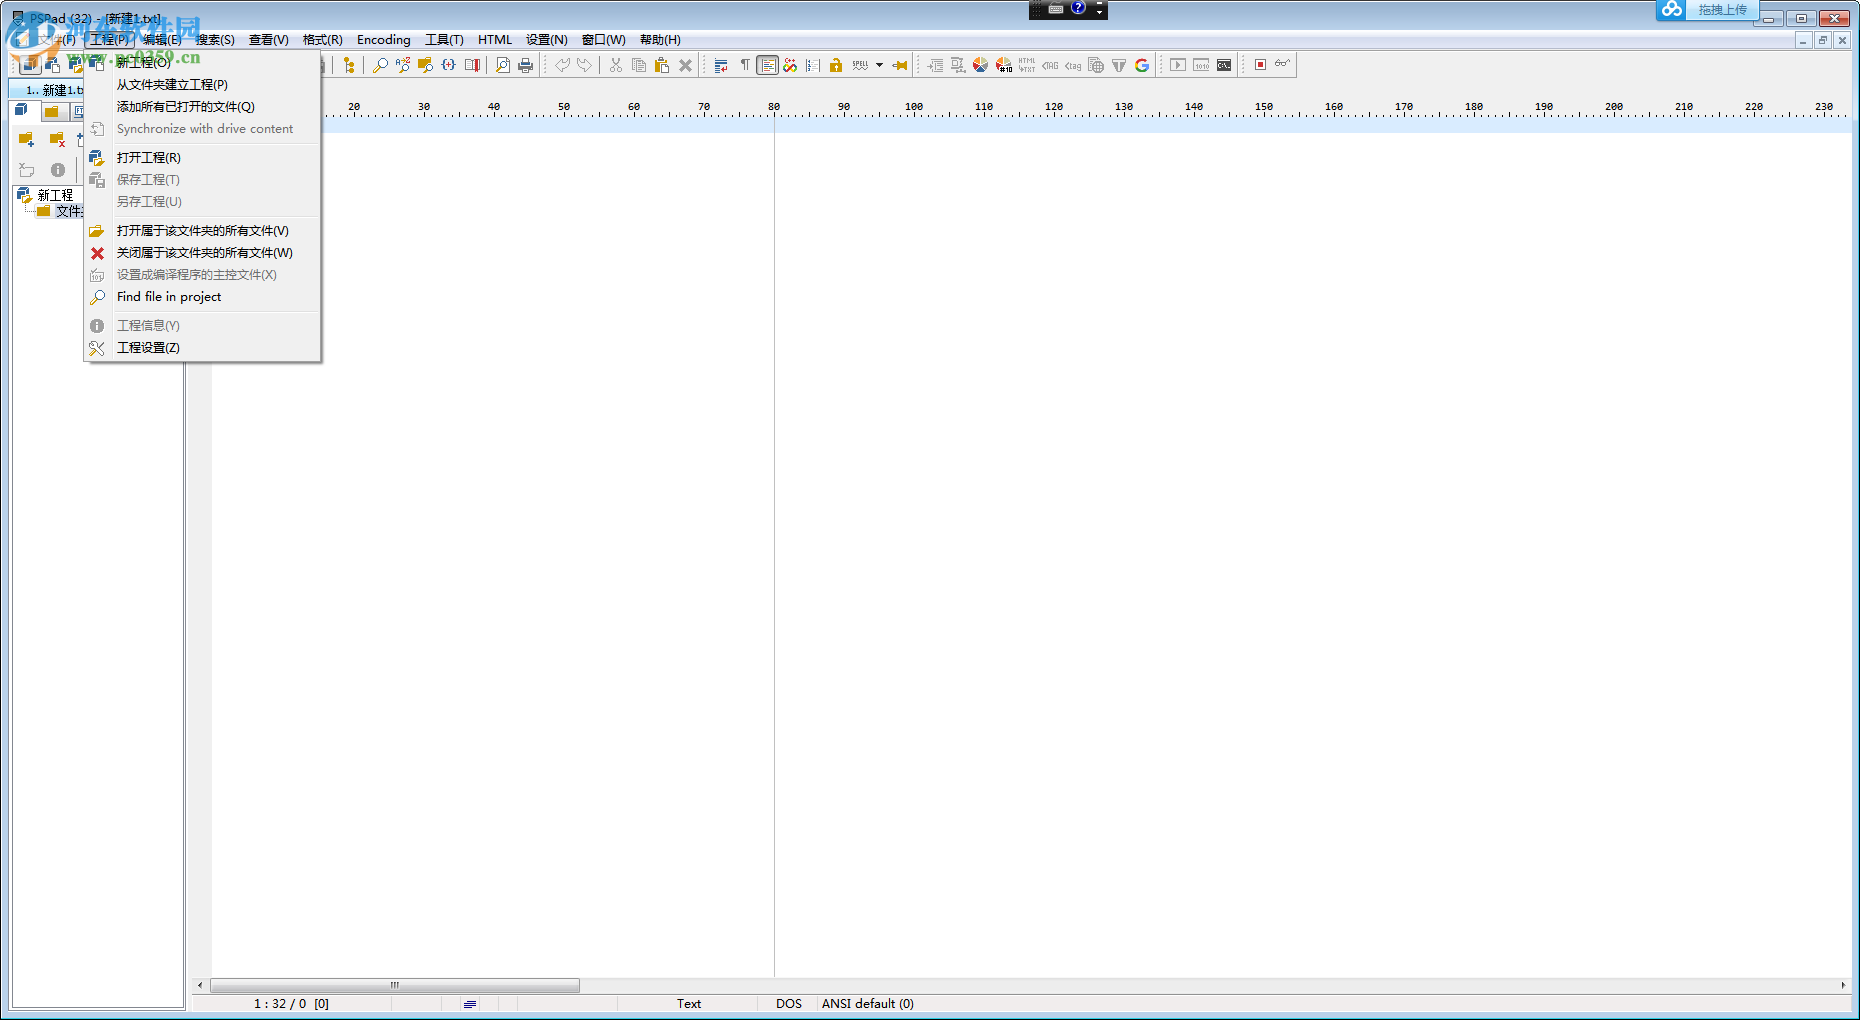Toggle the padlock read-only icon
The height and width of the screenshot is (1020, 1860).
click(836, 65)
